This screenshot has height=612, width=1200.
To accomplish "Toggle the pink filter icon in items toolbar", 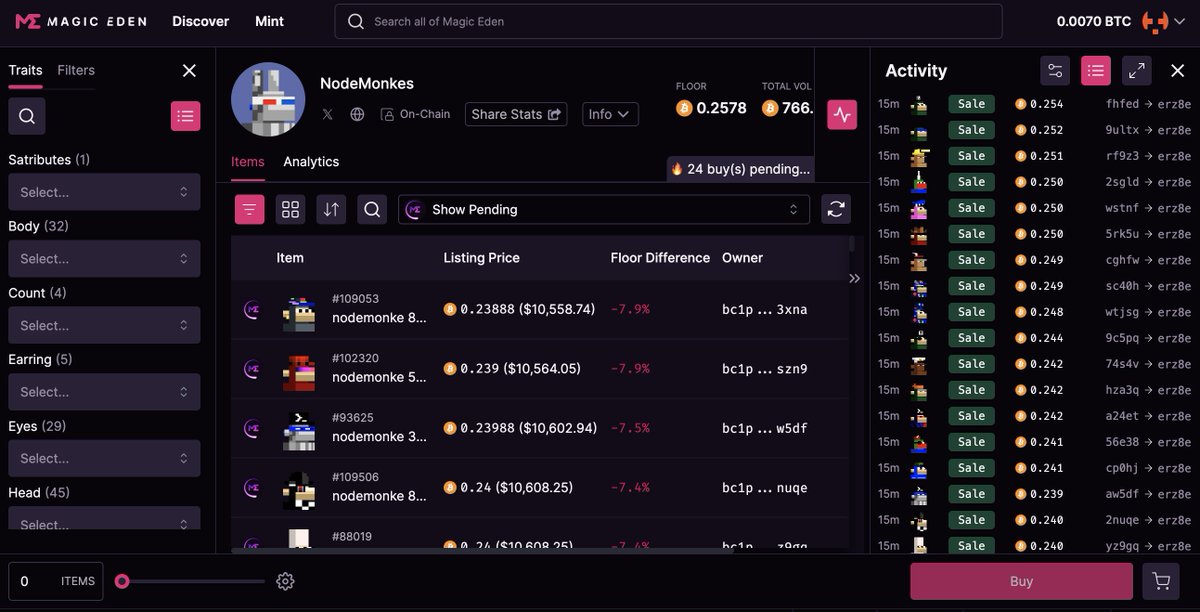I will (250, 209).
